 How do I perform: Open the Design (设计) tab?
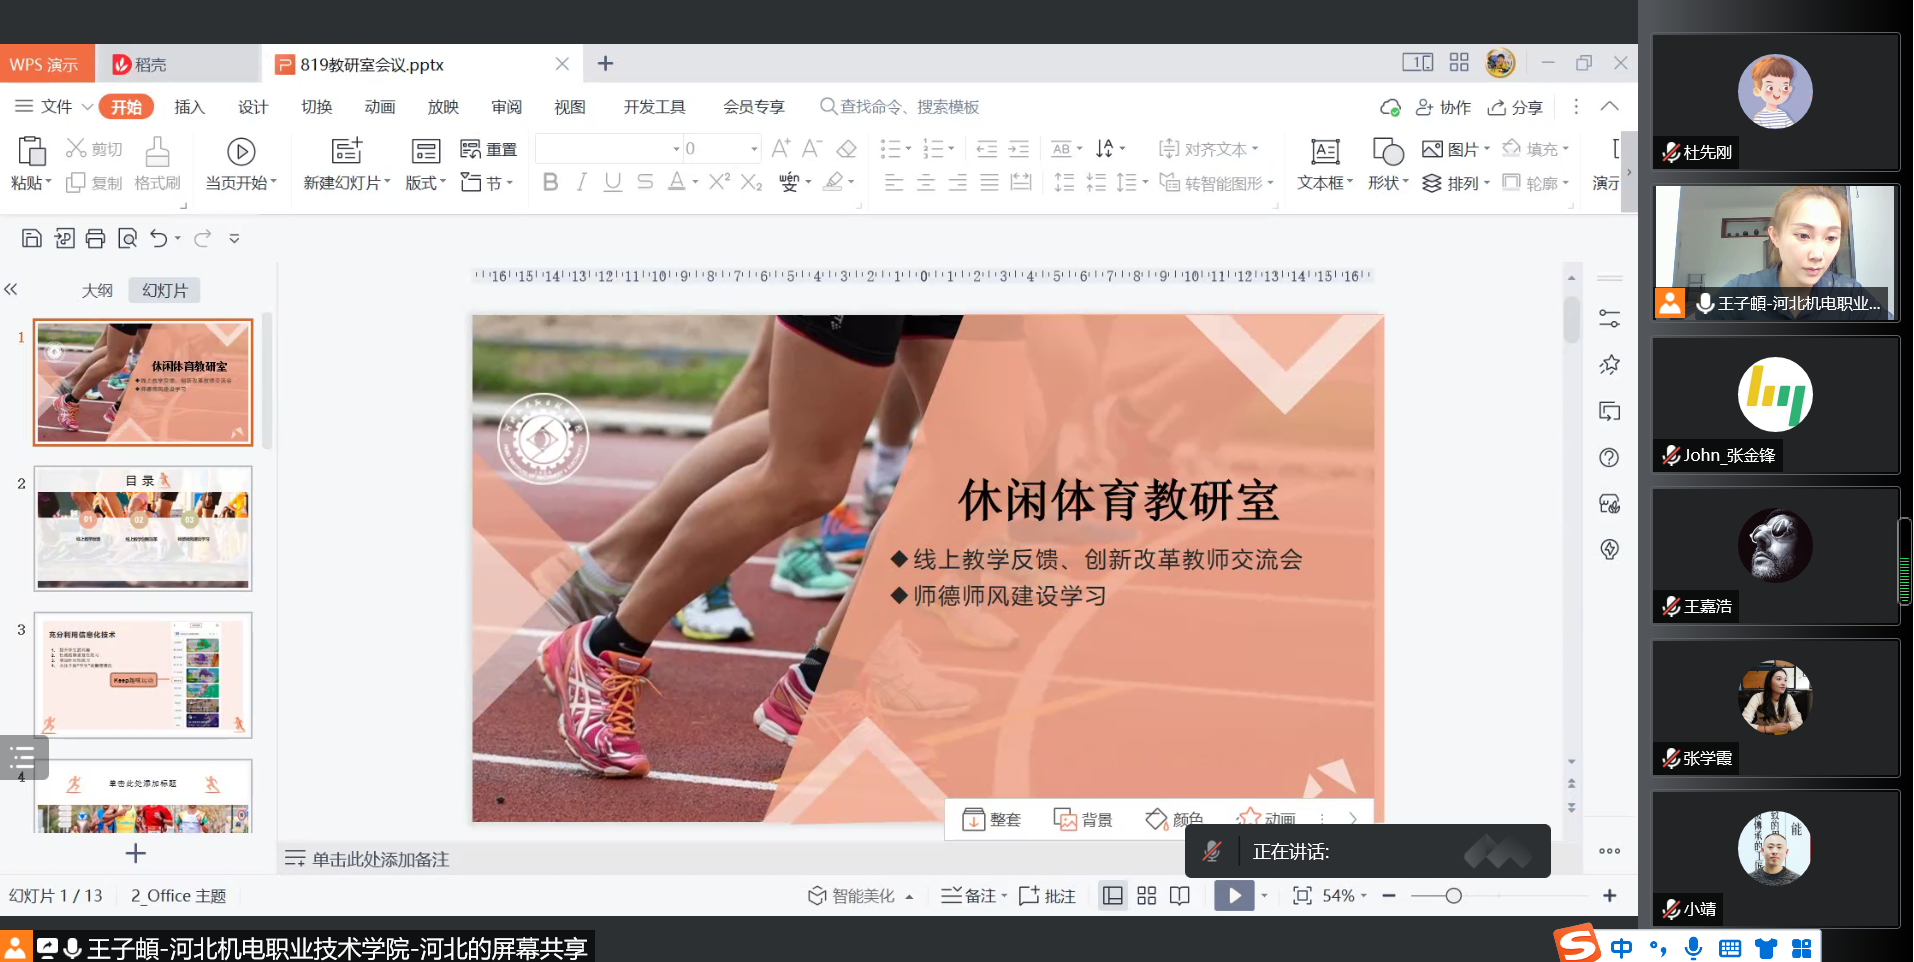[253, 107]
